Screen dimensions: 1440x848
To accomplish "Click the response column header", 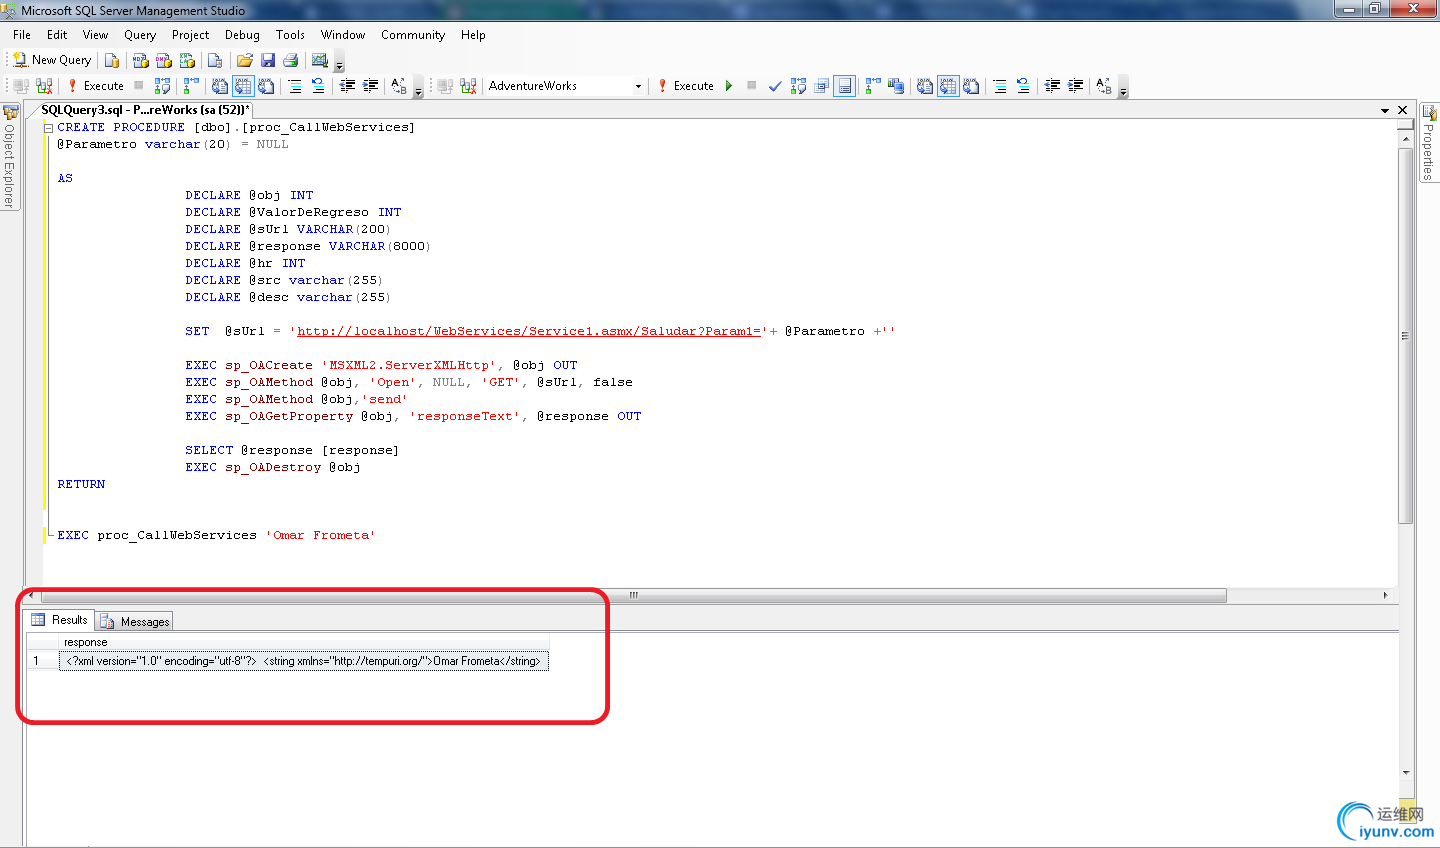I will point(304,642).
